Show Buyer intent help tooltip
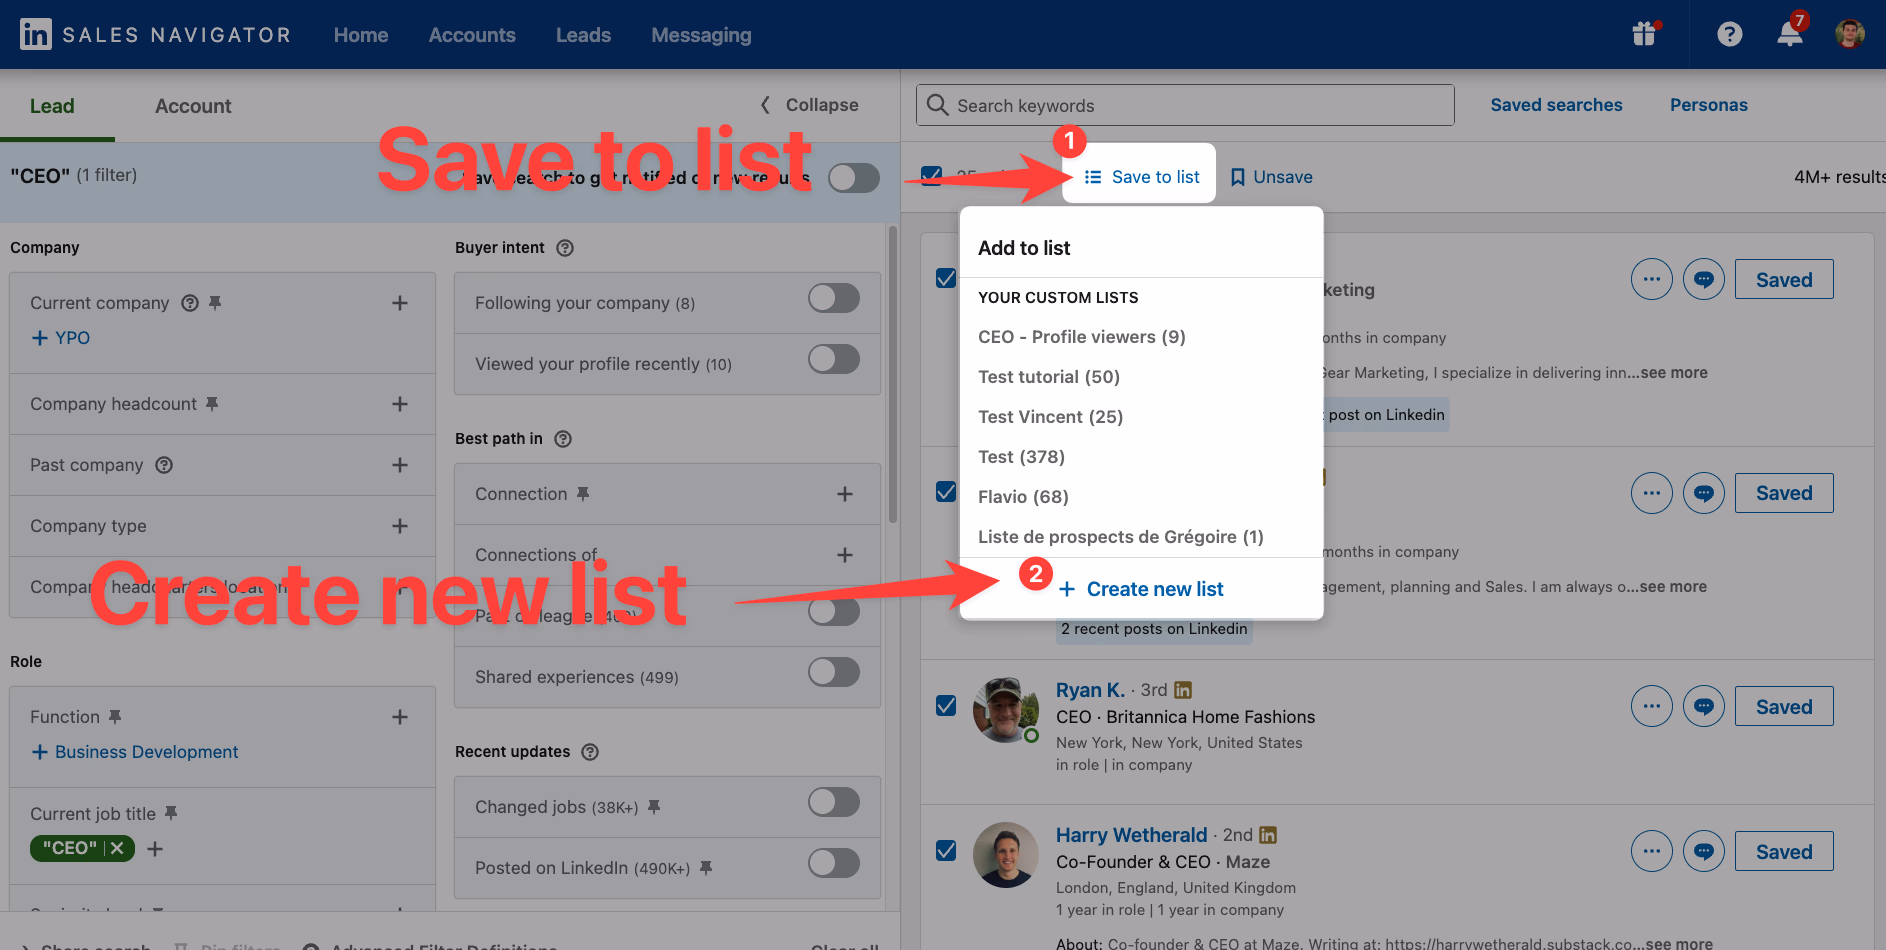 tap(565, 248)
